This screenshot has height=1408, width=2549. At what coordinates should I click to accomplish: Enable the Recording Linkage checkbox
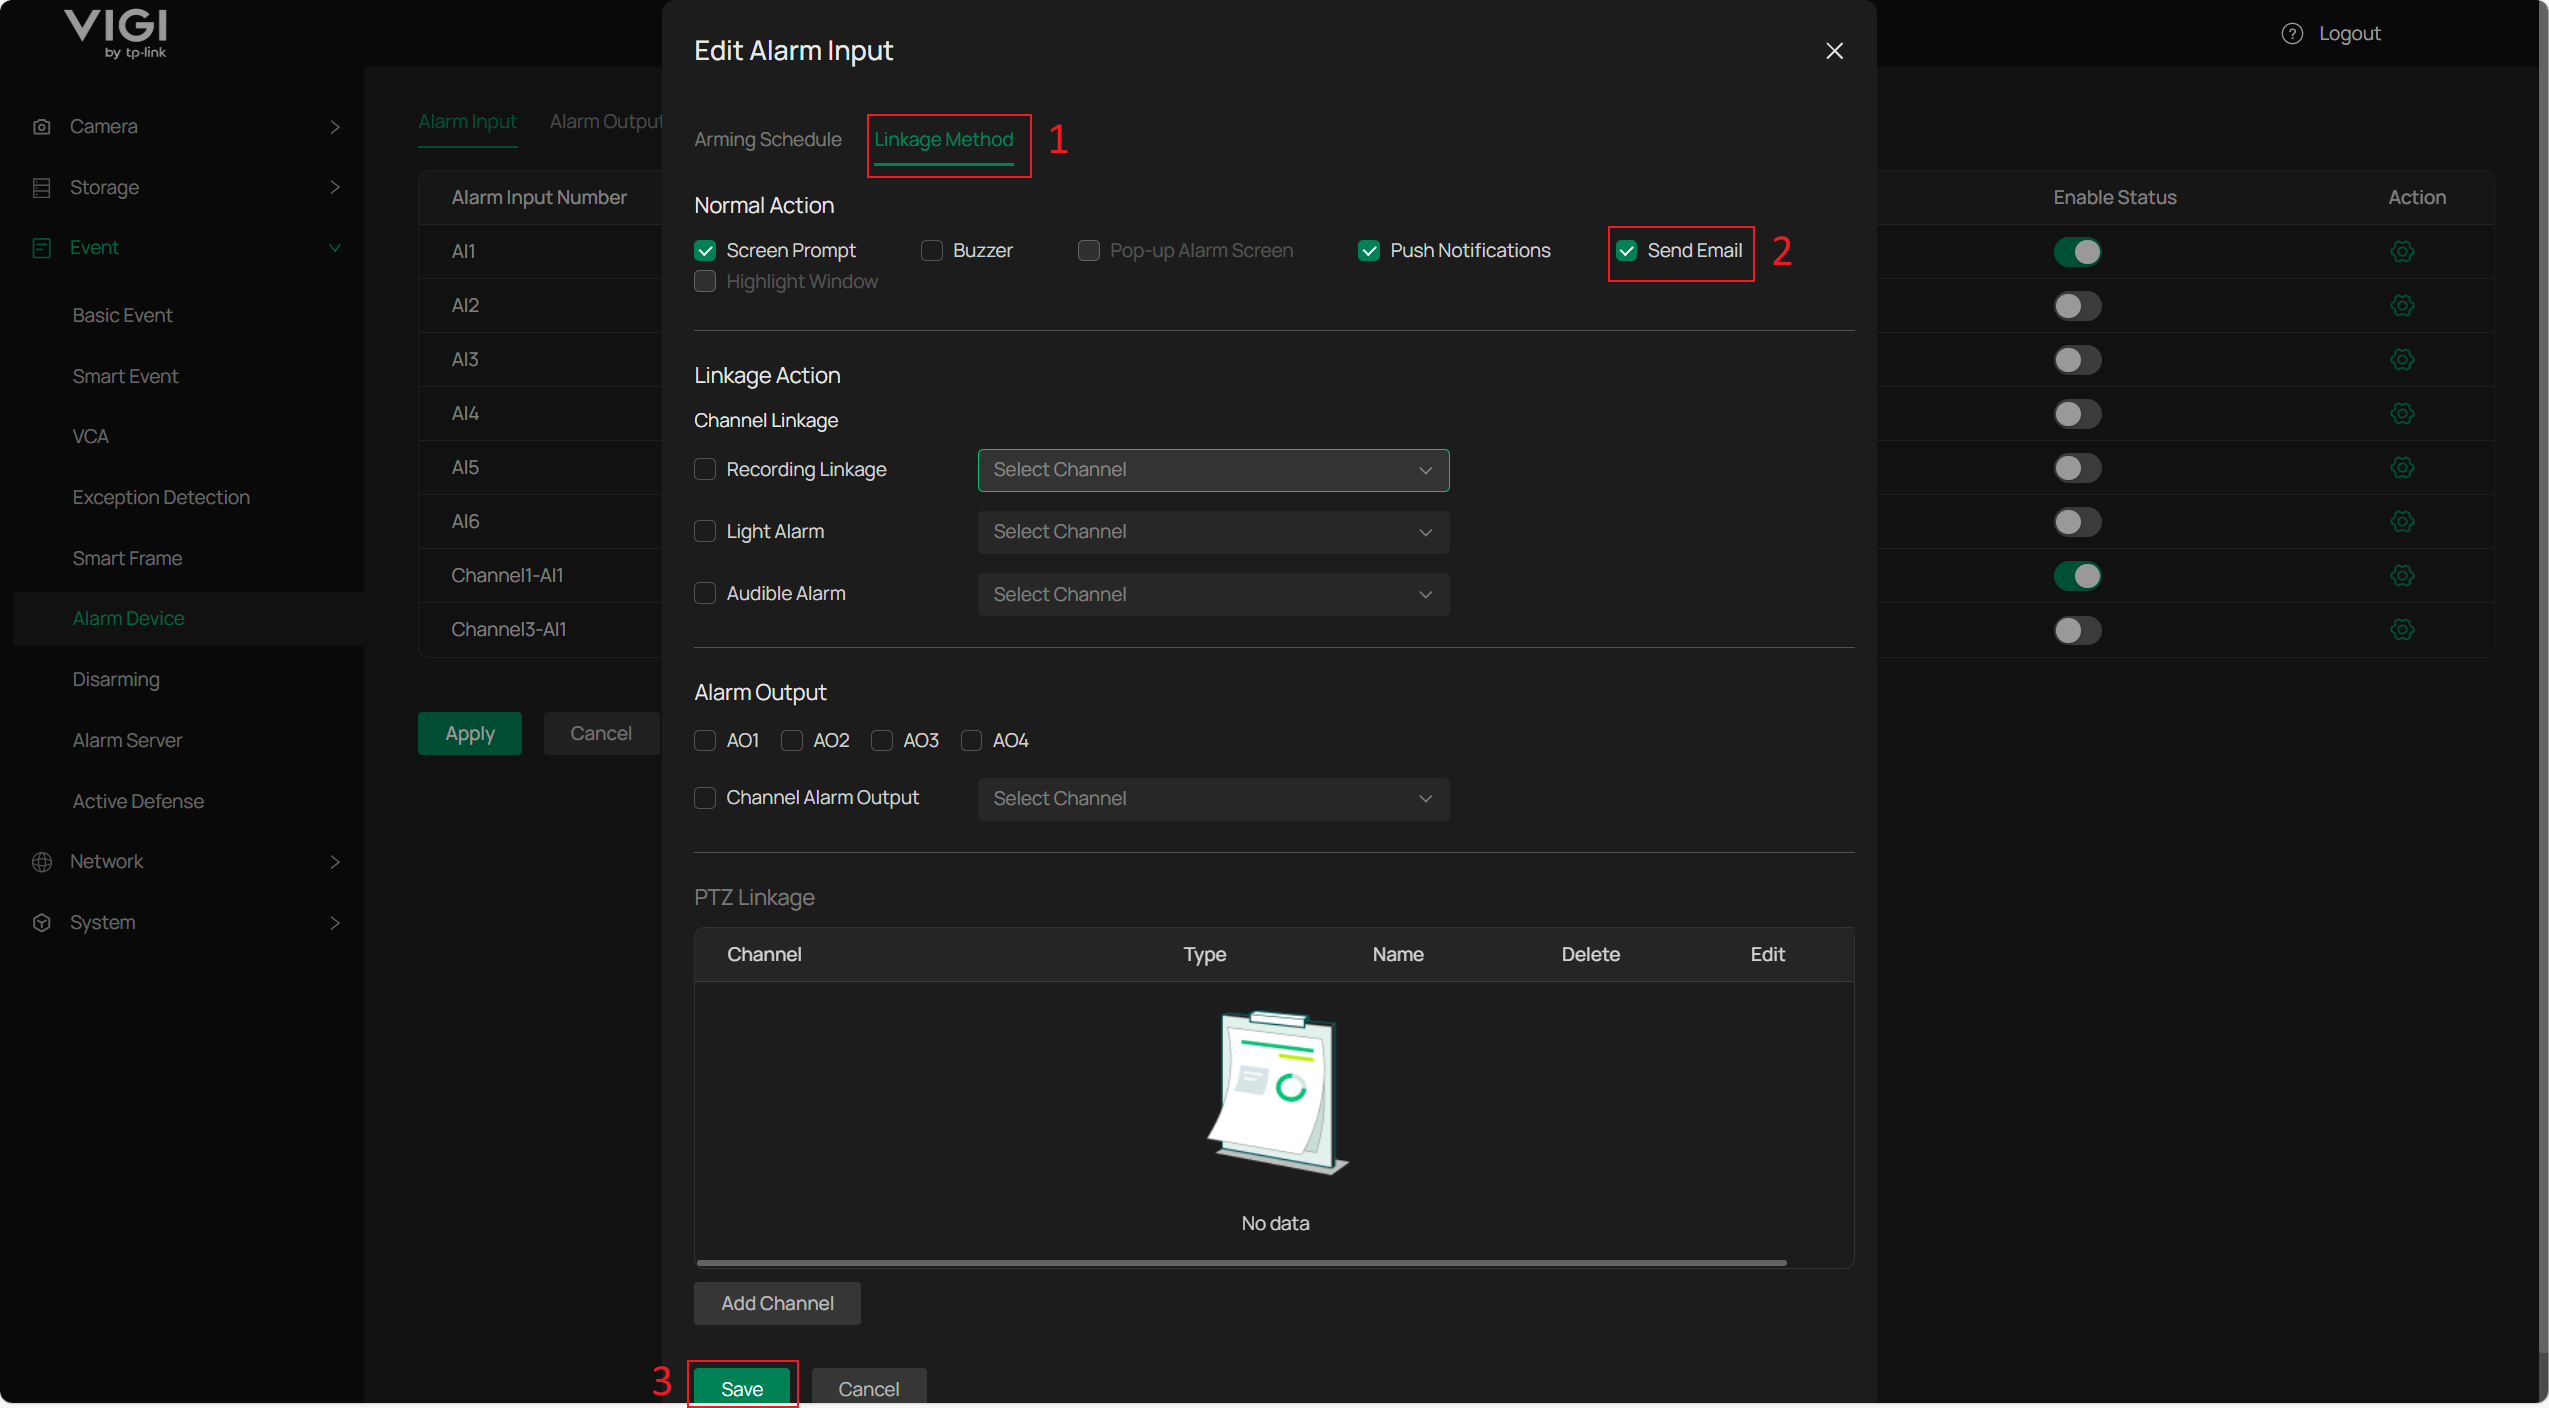(x=704, y=469)
